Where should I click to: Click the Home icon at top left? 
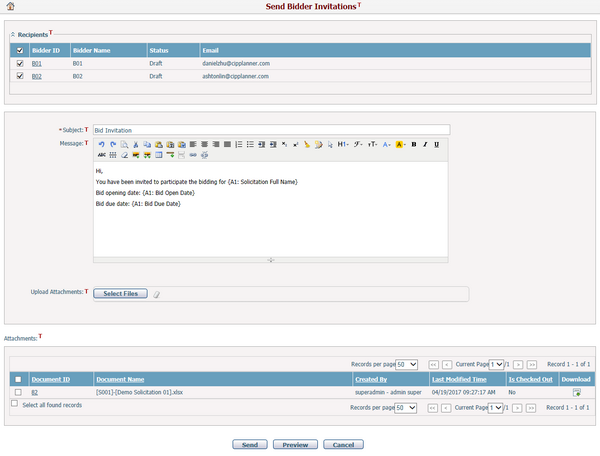coord(11,7)
